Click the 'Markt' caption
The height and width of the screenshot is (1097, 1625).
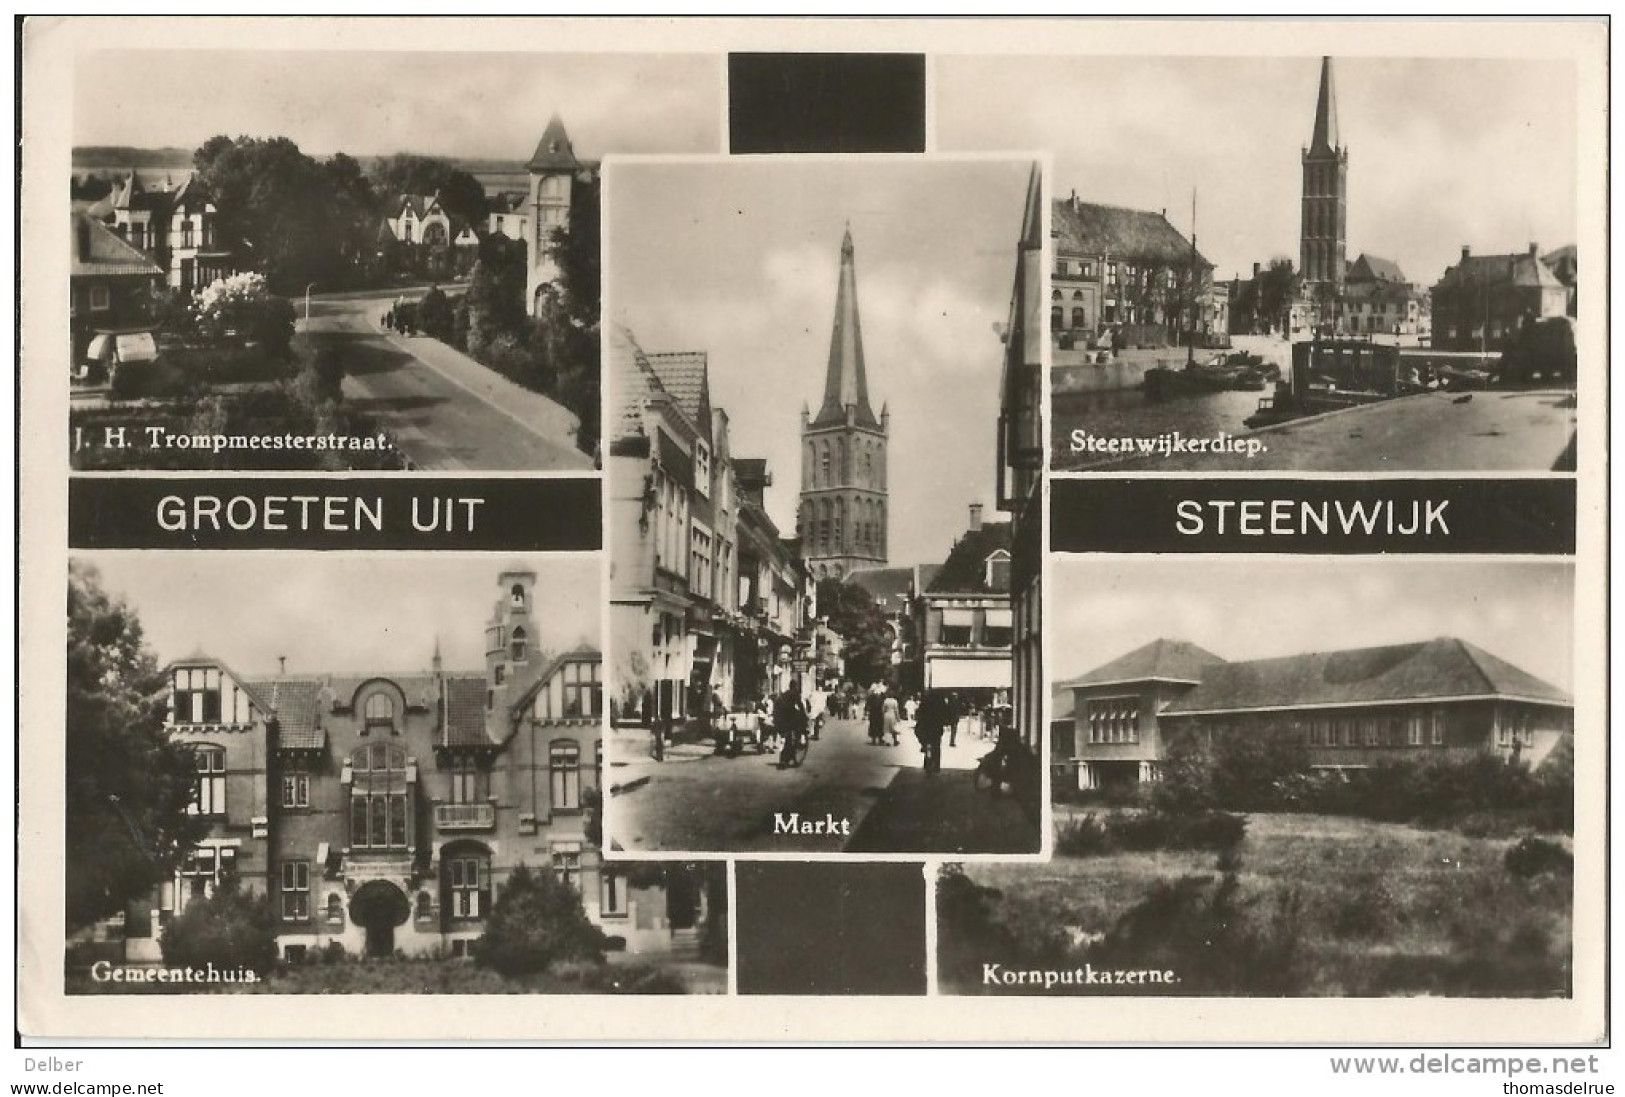pyautogui.click(x=811, y=825)
